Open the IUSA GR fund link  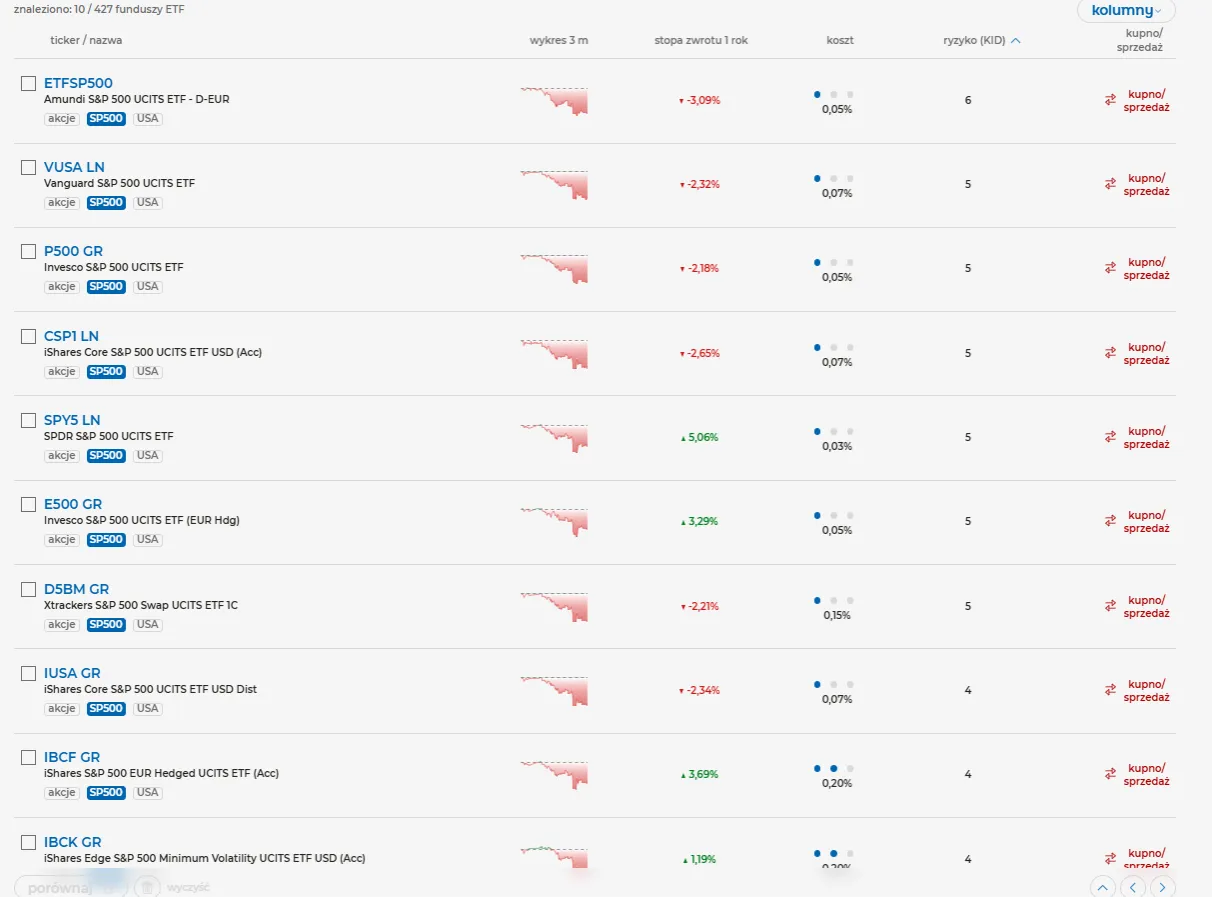point(72,673)
